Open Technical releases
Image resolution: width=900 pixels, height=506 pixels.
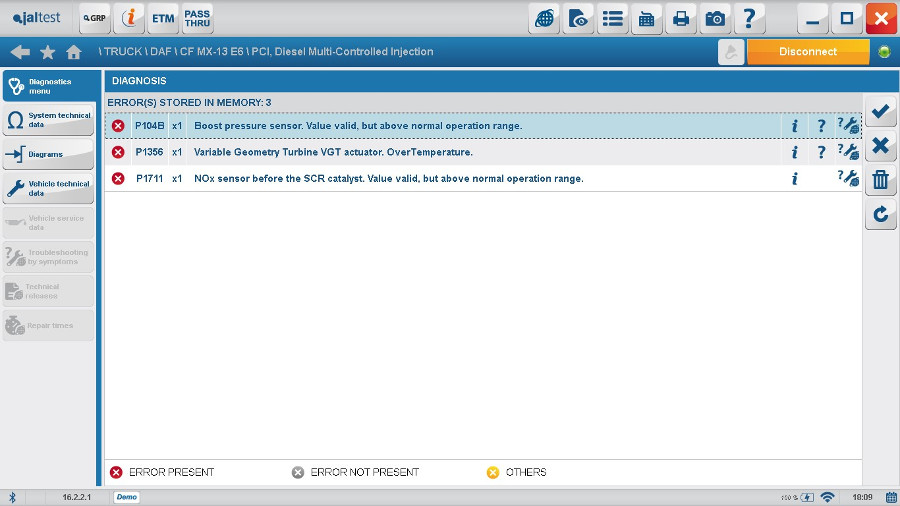(x=48, y=291)
